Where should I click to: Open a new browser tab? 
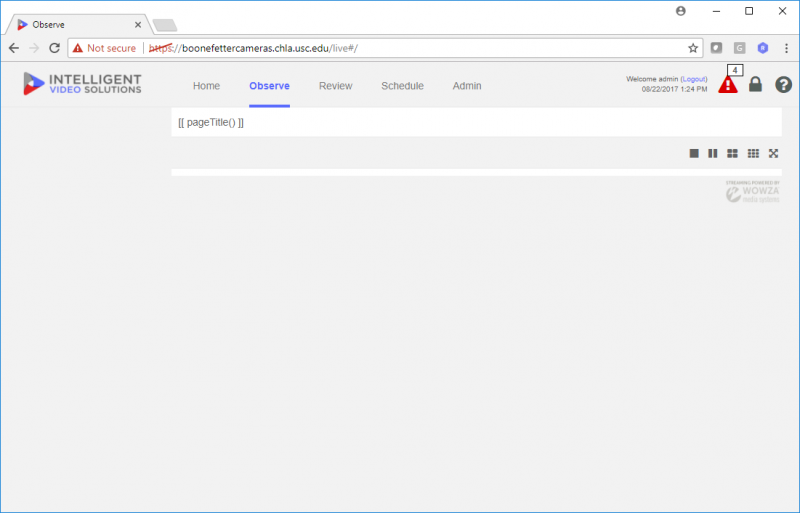(164, 25)
